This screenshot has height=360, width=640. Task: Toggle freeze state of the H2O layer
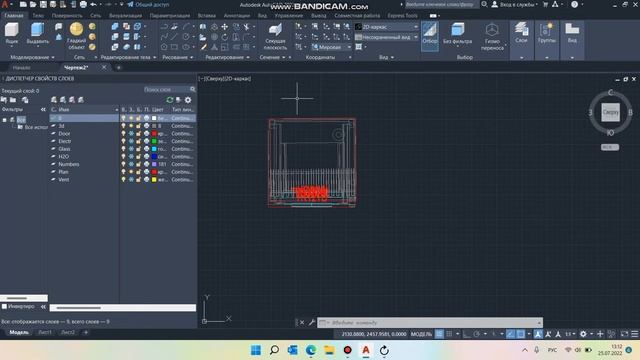tap(131, 156)
